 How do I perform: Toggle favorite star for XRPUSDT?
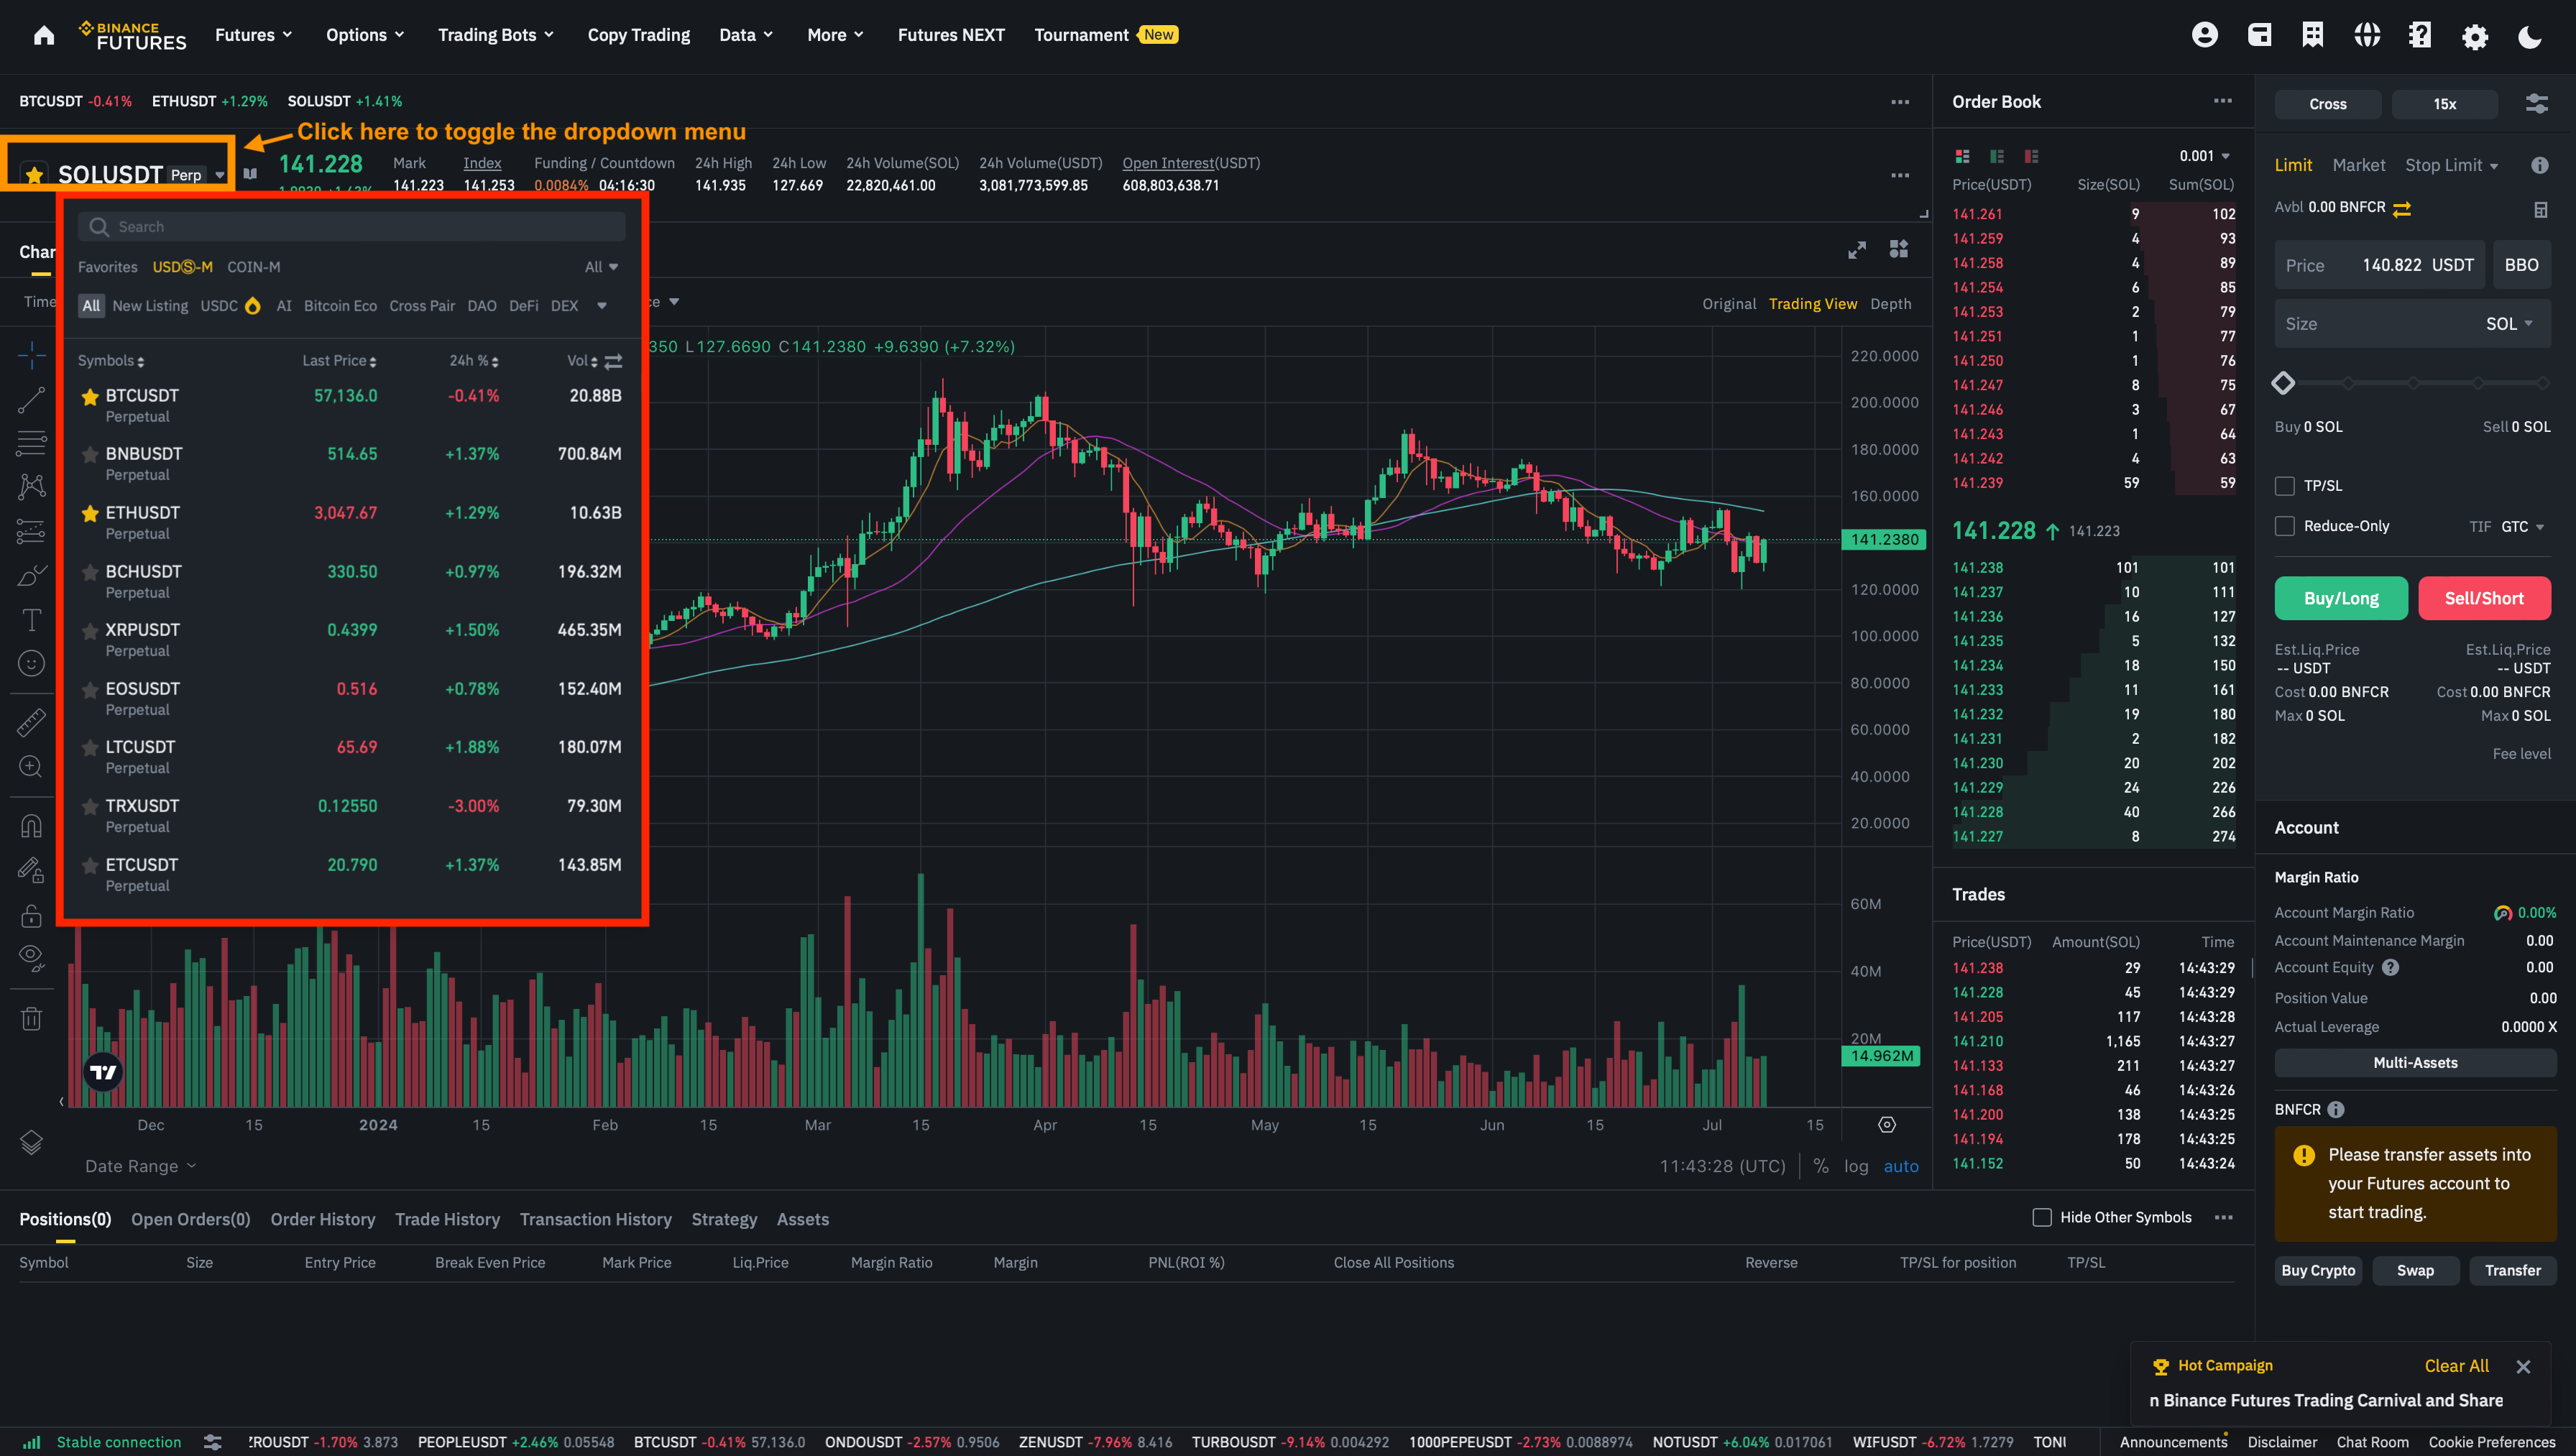click(x=90, y=631)
